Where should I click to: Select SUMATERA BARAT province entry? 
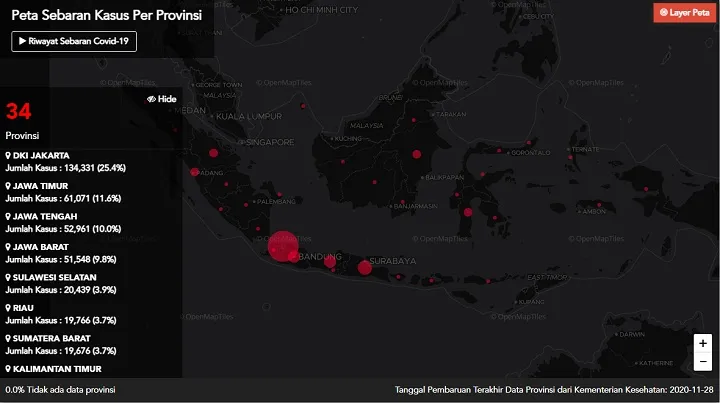pos(61,344)
